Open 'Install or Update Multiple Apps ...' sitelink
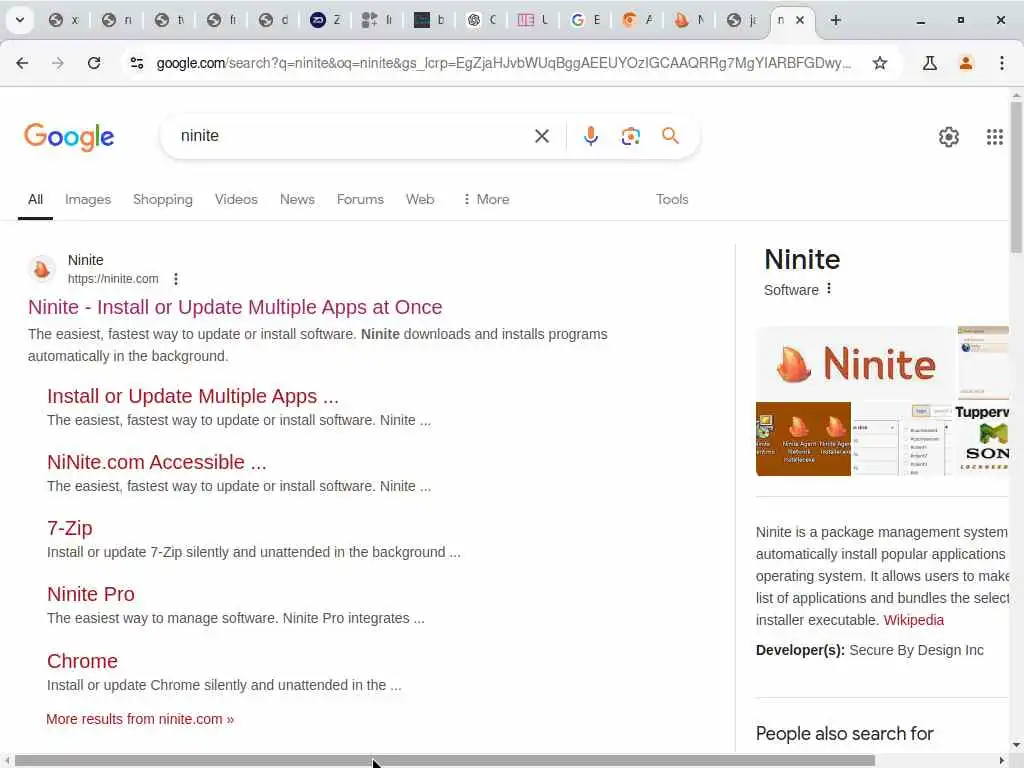Screen dimensions: 1024x768 click(193, 396)
